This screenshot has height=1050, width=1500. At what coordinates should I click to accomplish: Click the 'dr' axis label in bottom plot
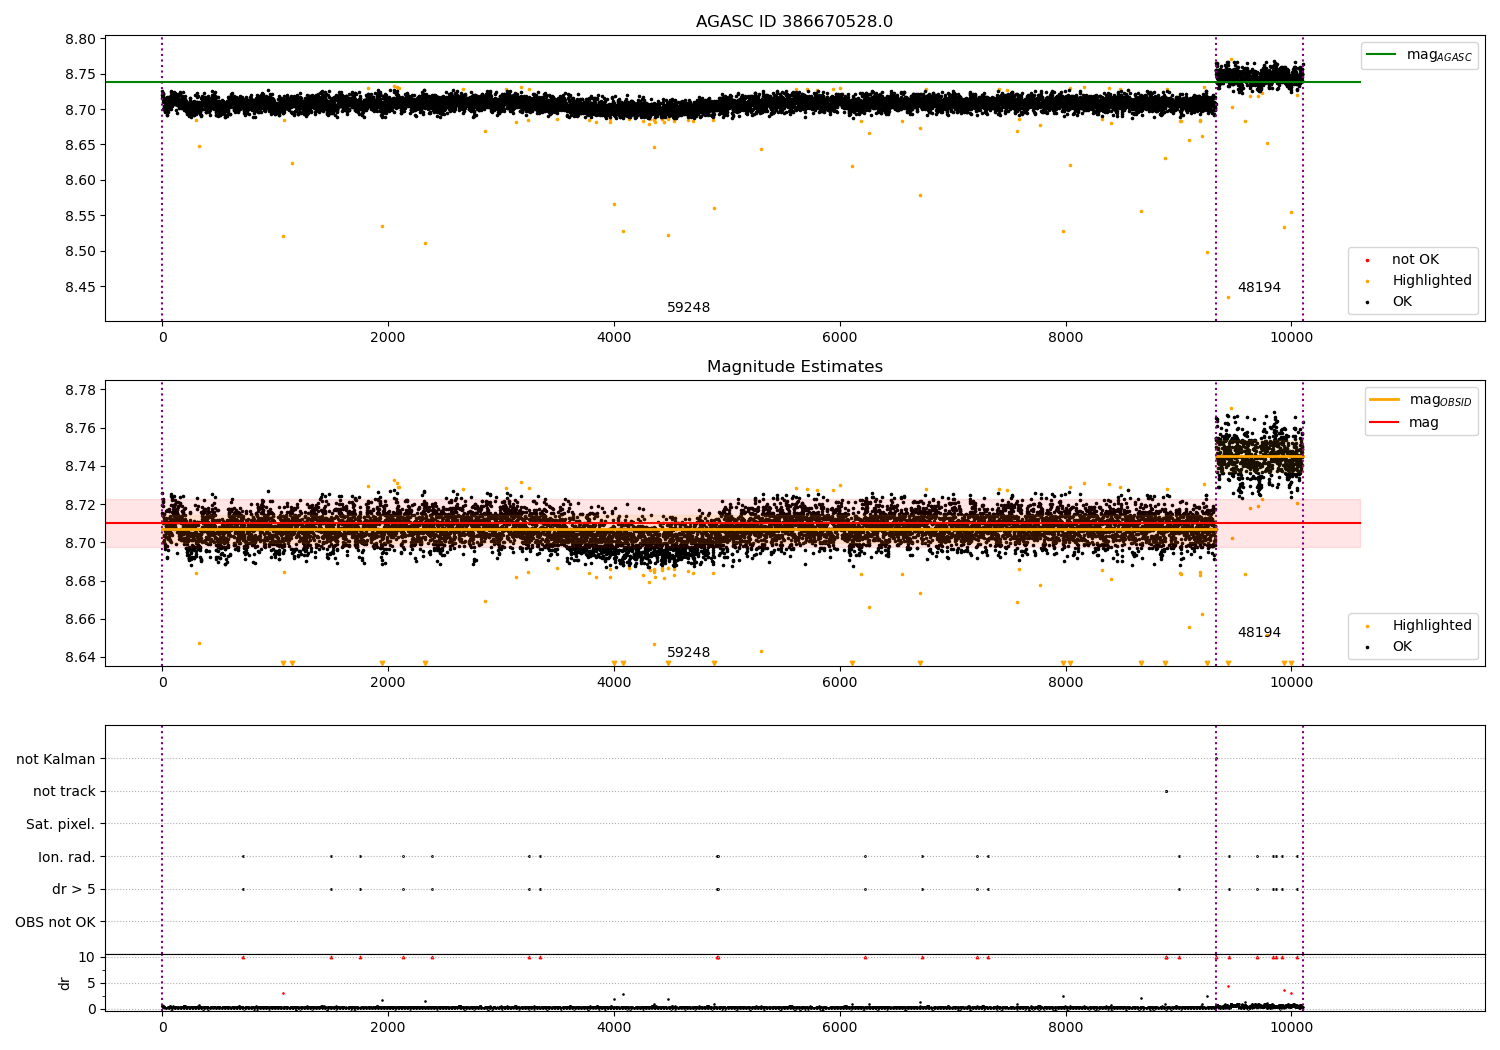(65, 983)
